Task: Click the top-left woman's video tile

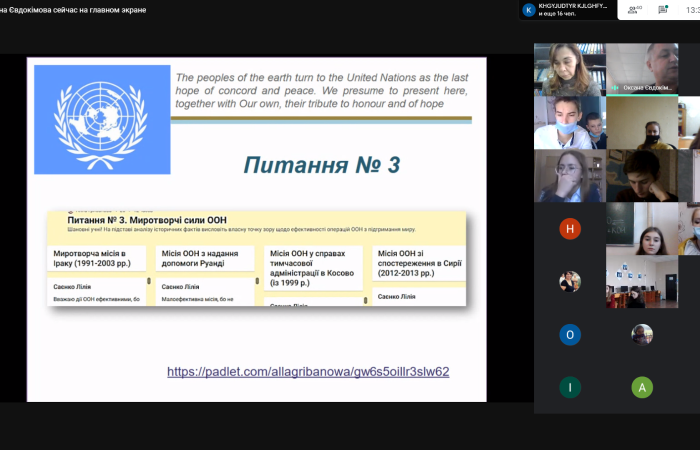Action: (568, 68)
